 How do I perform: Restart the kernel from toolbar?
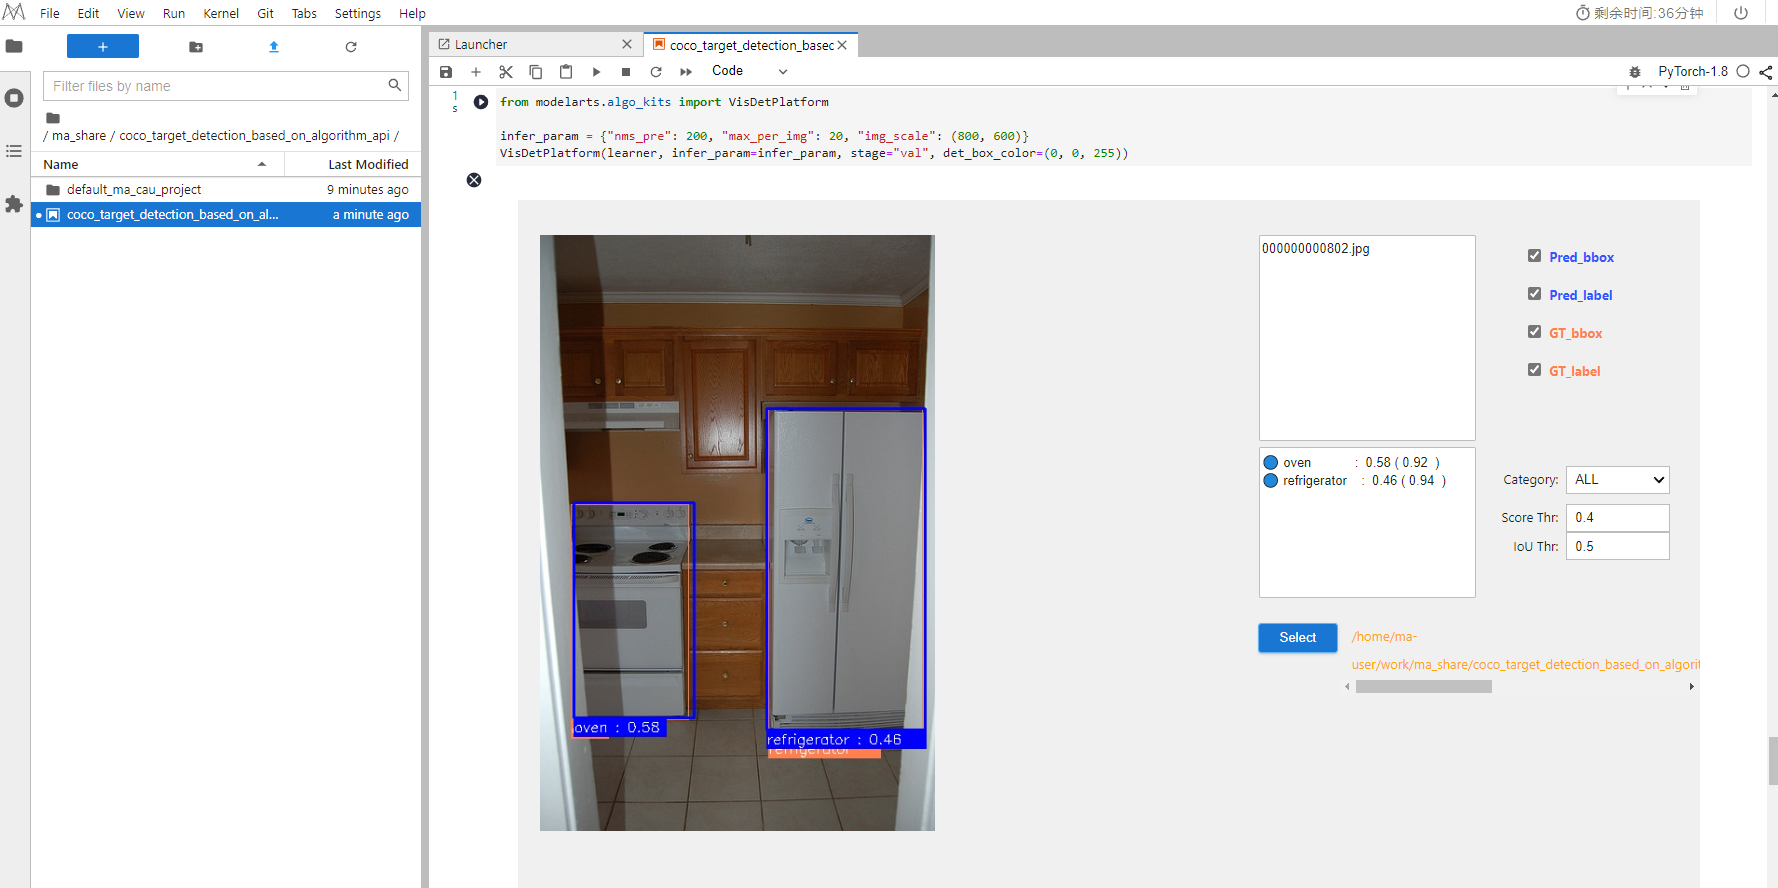(x=656, y=72)
